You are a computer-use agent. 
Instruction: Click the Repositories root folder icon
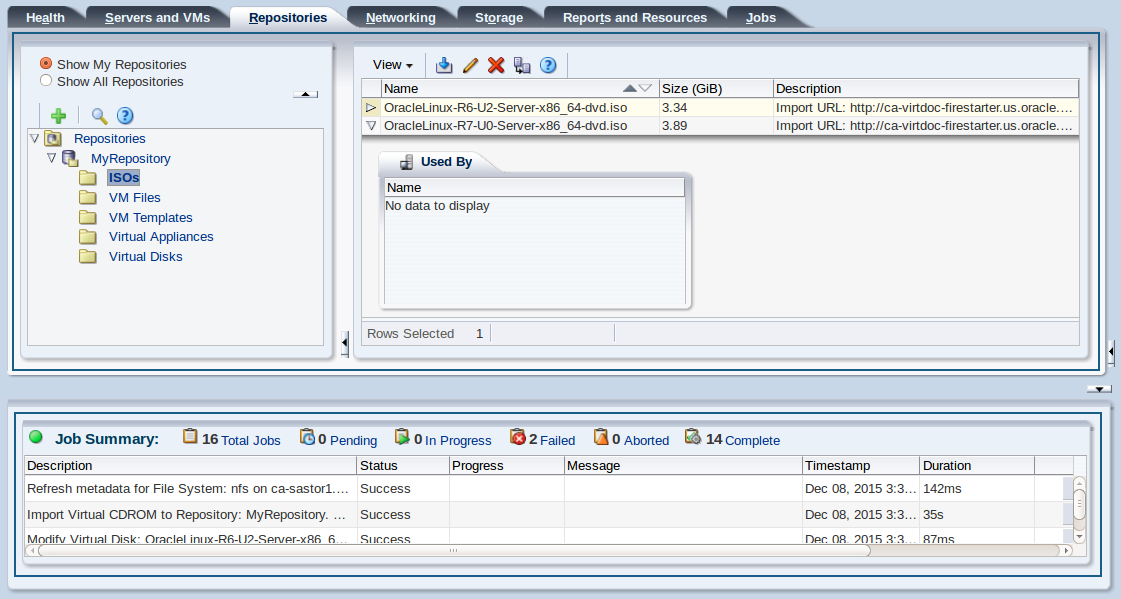pyautogui.click(x=53, y=139)
